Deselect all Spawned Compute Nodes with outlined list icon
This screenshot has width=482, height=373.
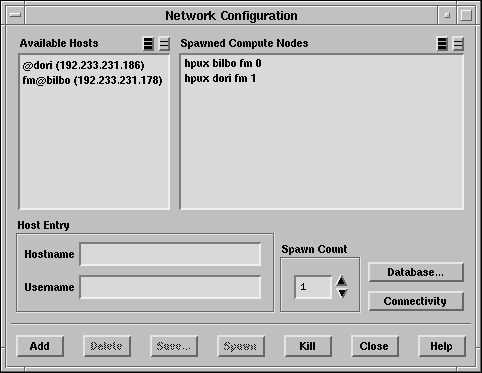coord(458,44)
